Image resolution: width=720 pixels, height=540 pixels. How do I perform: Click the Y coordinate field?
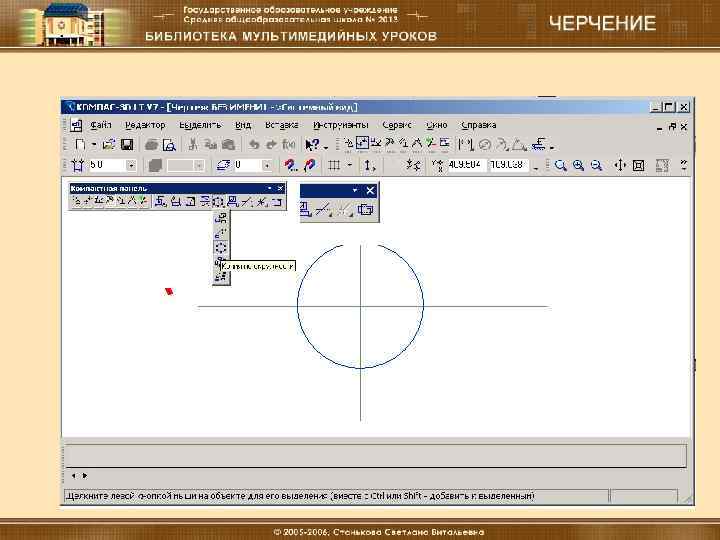pos(508,165)
